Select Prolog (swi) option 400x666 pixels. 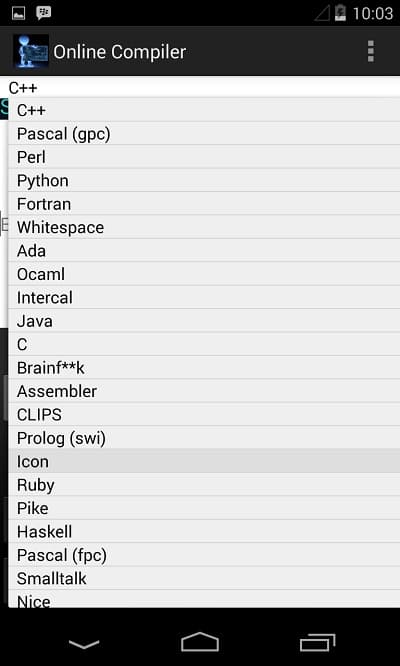[x=204, y=438]
